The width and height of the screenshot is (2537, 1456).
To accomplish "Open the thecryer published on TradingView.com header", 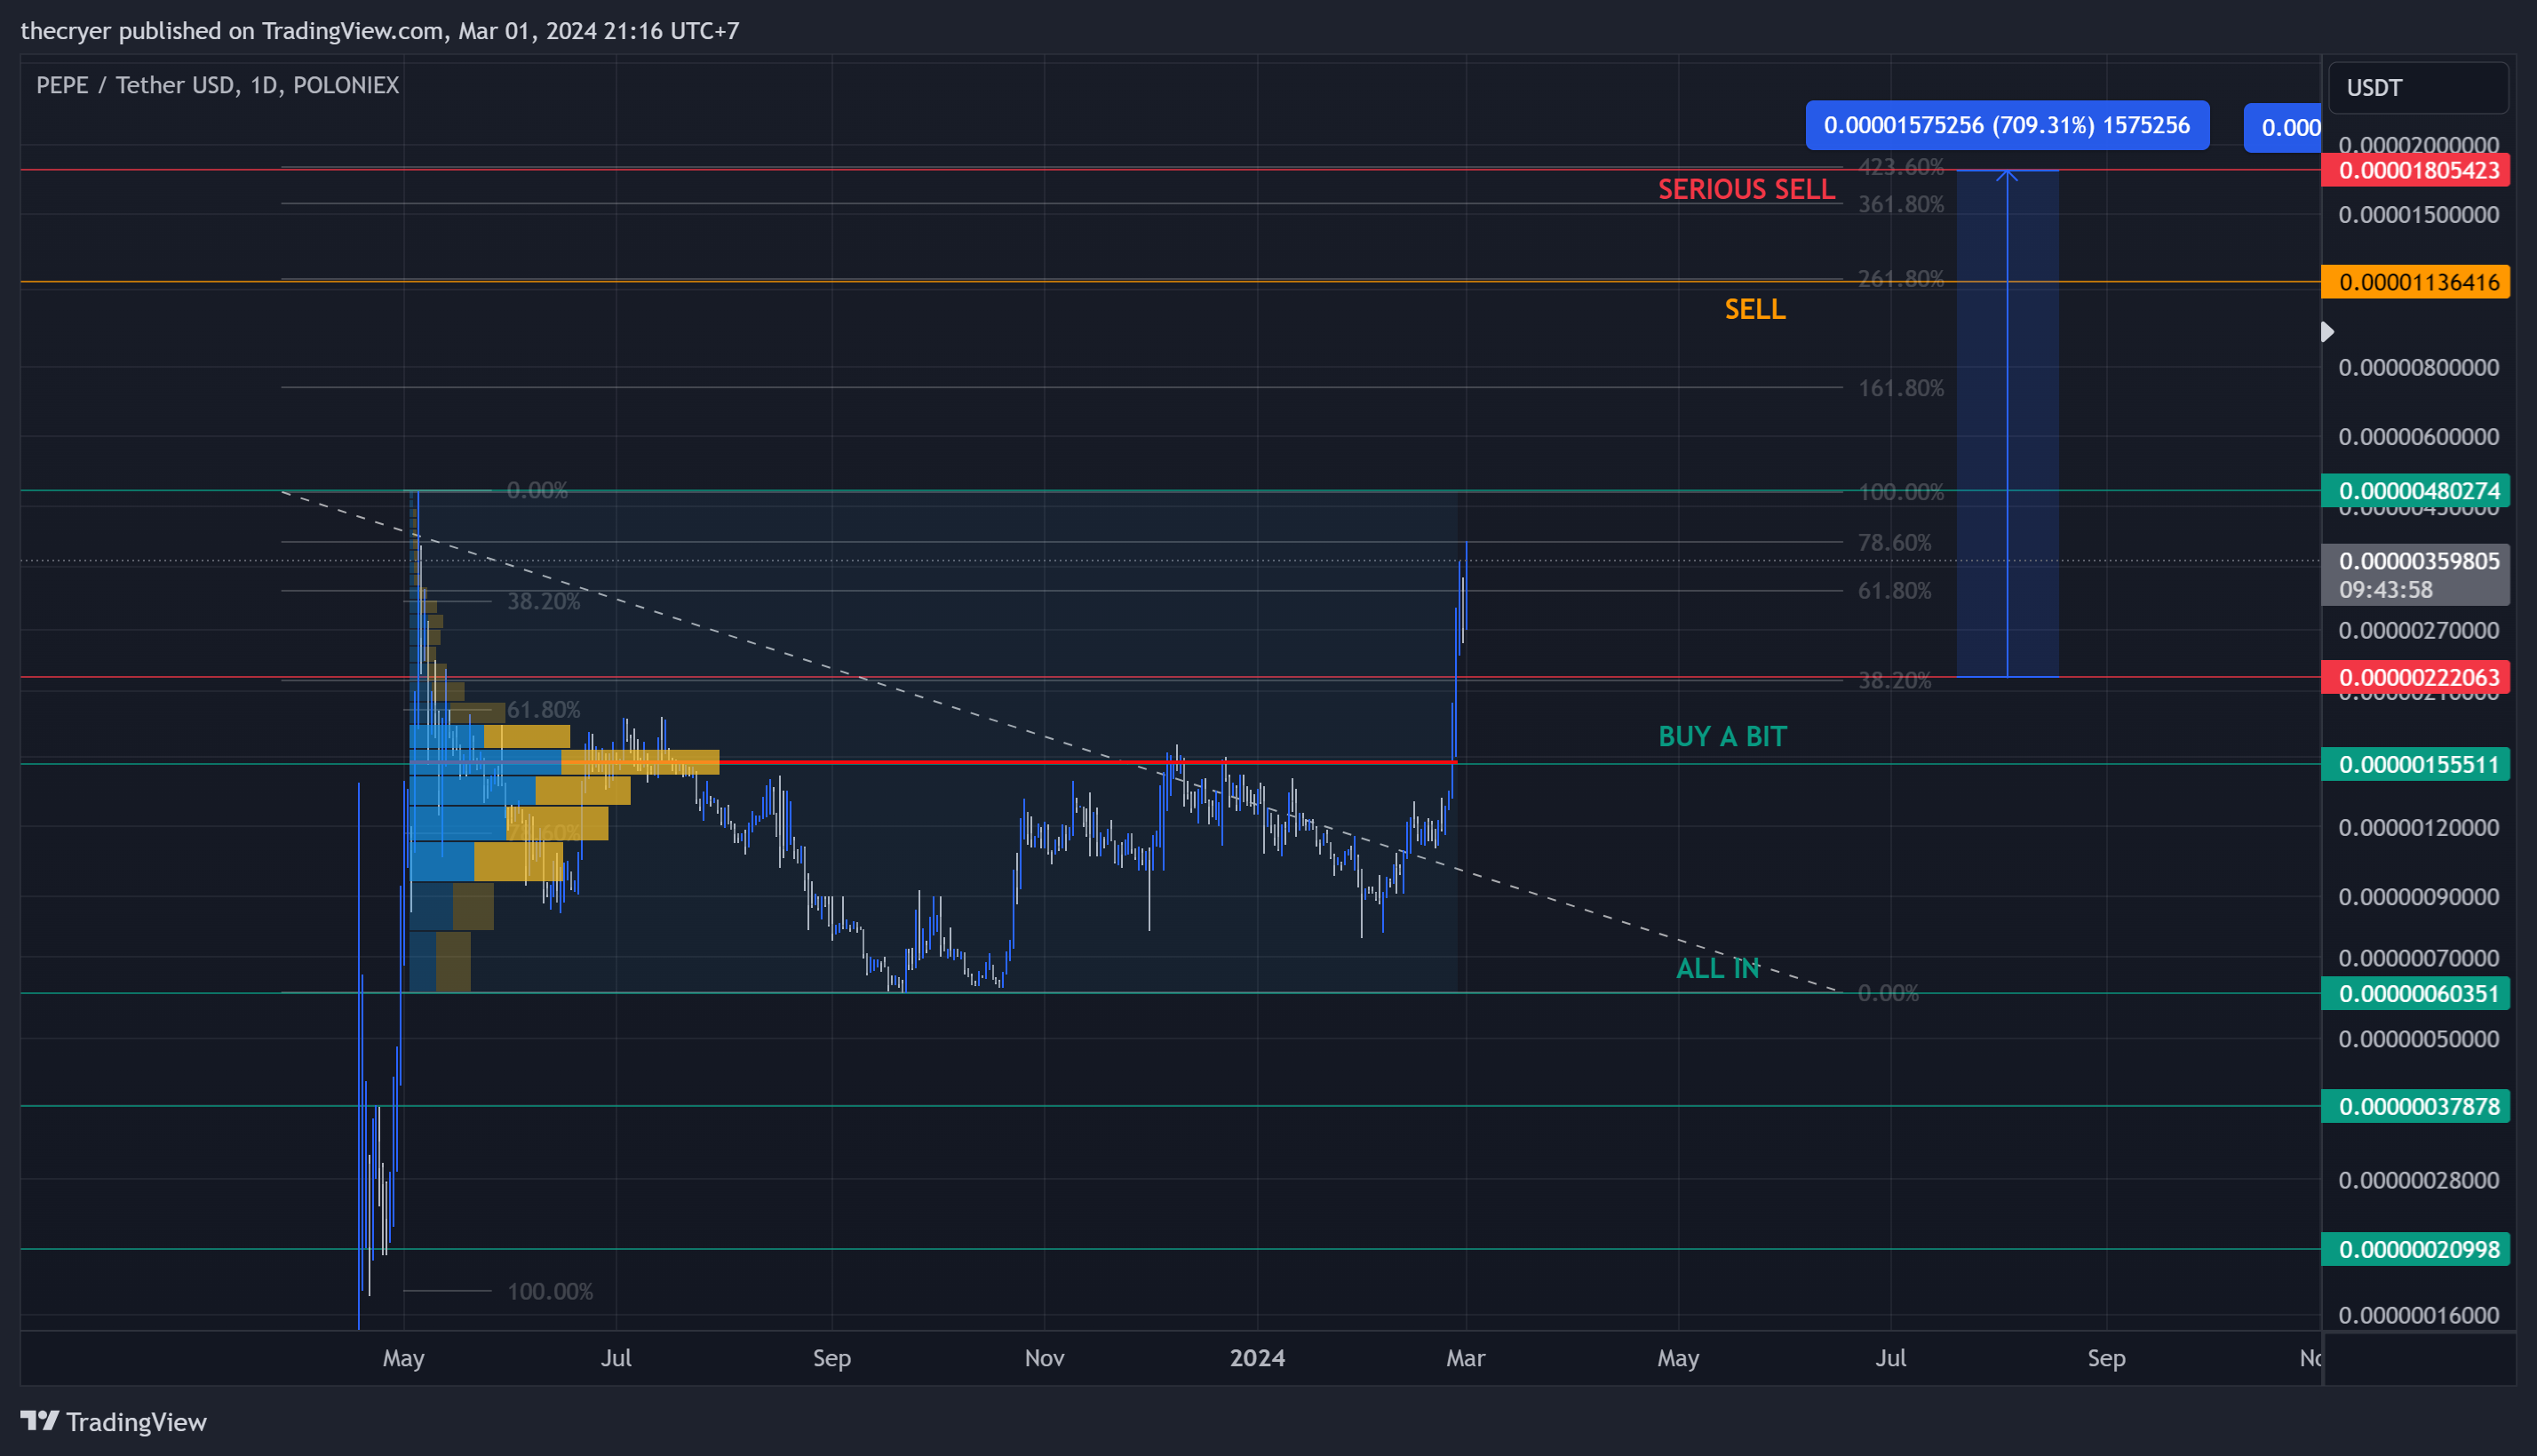I will click(x=380, y=31).
